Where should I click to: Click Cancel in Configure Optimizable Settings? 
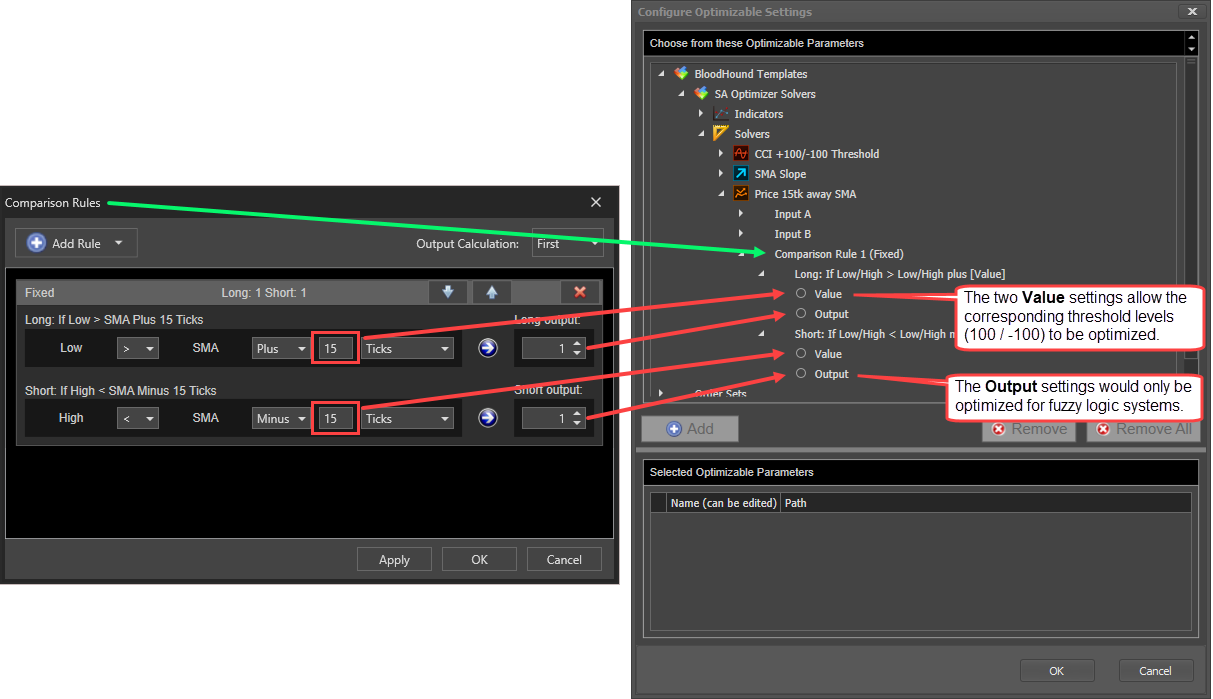(x=1156, y=670)
